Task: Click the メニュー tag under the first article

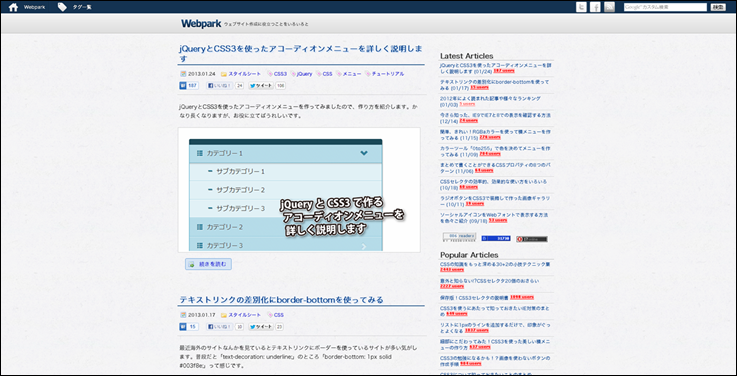Action: (x=352, y=74)
